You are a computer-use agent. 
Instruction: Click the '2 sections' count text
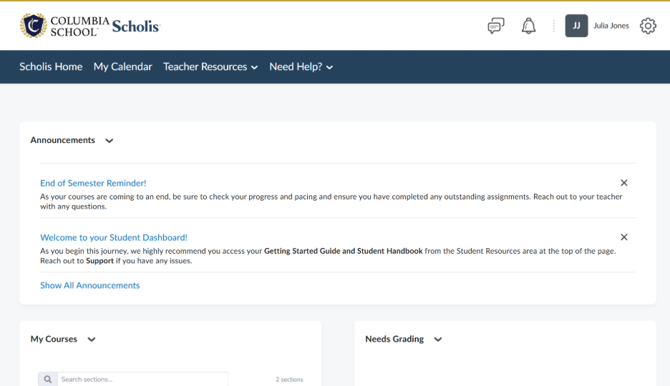click(289, 380)
